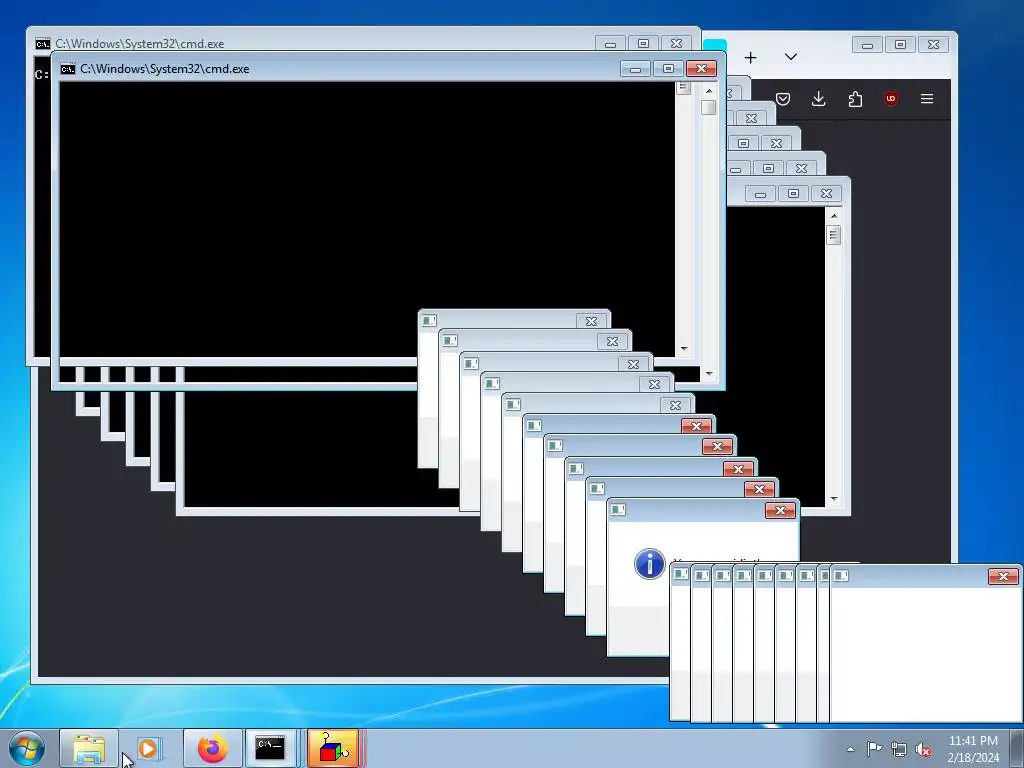Open a new tab in Firefox
This screenshot has height=768, width=1024.
point(750,57)
